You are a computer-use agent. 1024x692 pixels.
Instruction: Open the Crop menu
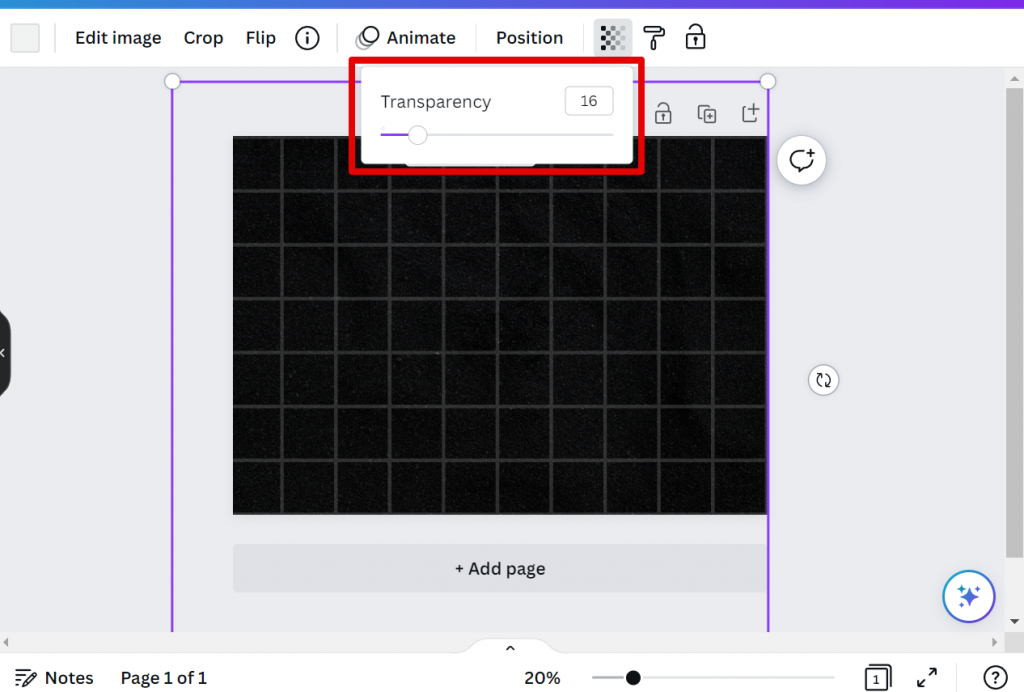point(203,37)
